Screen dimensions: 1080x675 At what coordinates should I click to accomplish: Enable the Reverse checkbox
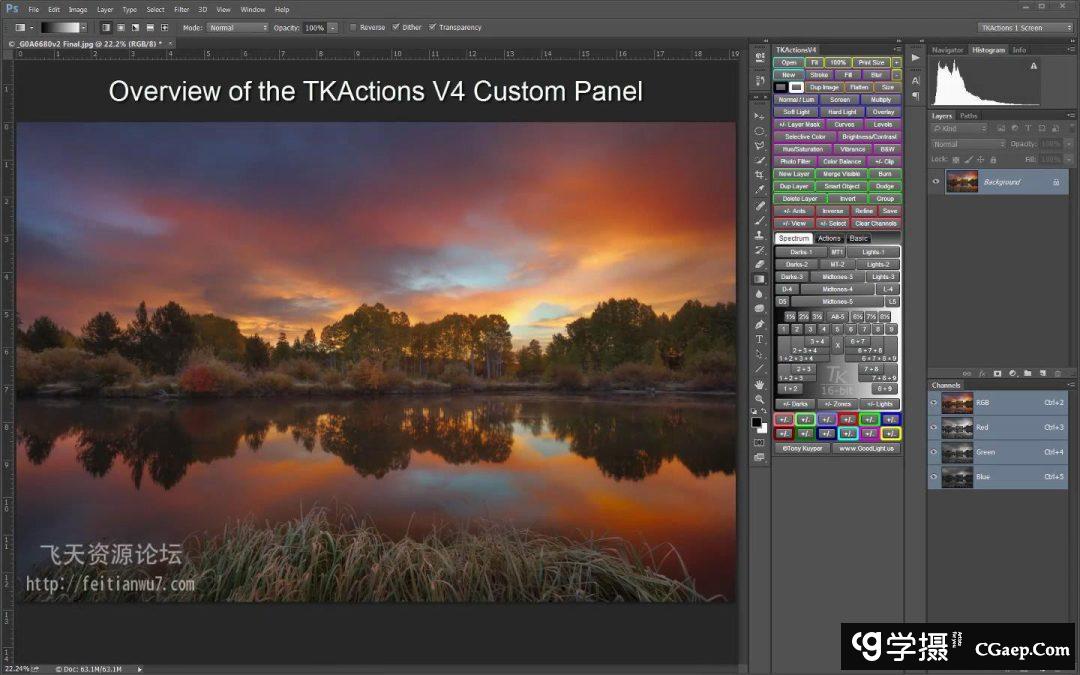pos(353,27)
